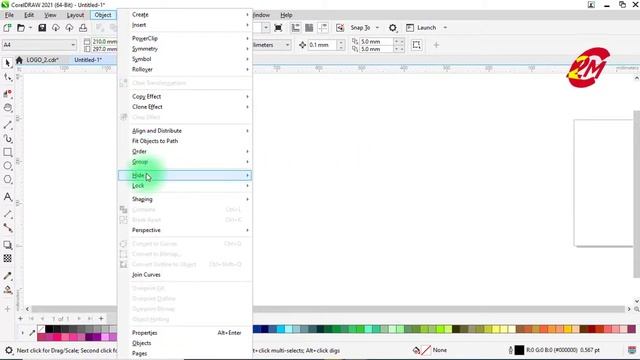Open Properties from Object menu
Image resolution: width=640 pixels, height=360 pixels.
185,333
